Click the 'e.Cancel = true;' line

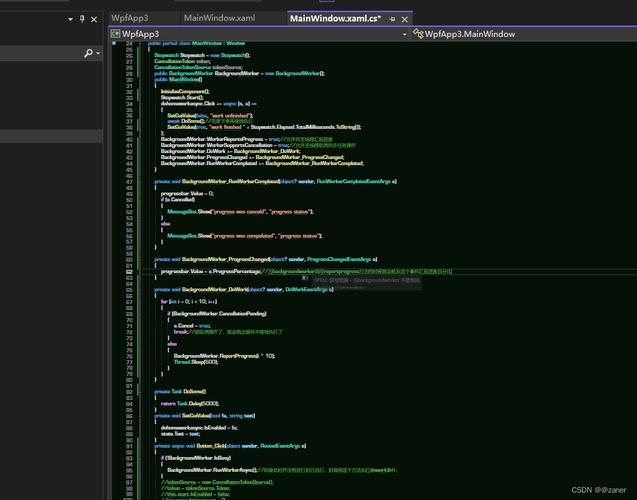tap(192, 326)
